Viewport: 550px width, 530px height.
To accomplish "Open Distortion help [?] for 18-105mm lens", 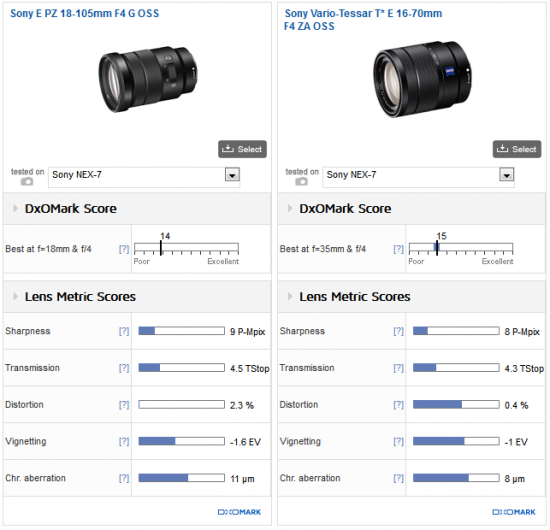I will tap(124, 405).
